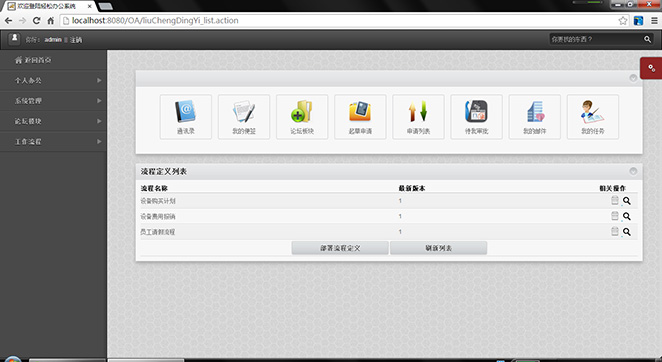The height and width of the screenshot is (362, 662).
Task: Reload the page with the refresh icon
Action: tap(37, 21)
